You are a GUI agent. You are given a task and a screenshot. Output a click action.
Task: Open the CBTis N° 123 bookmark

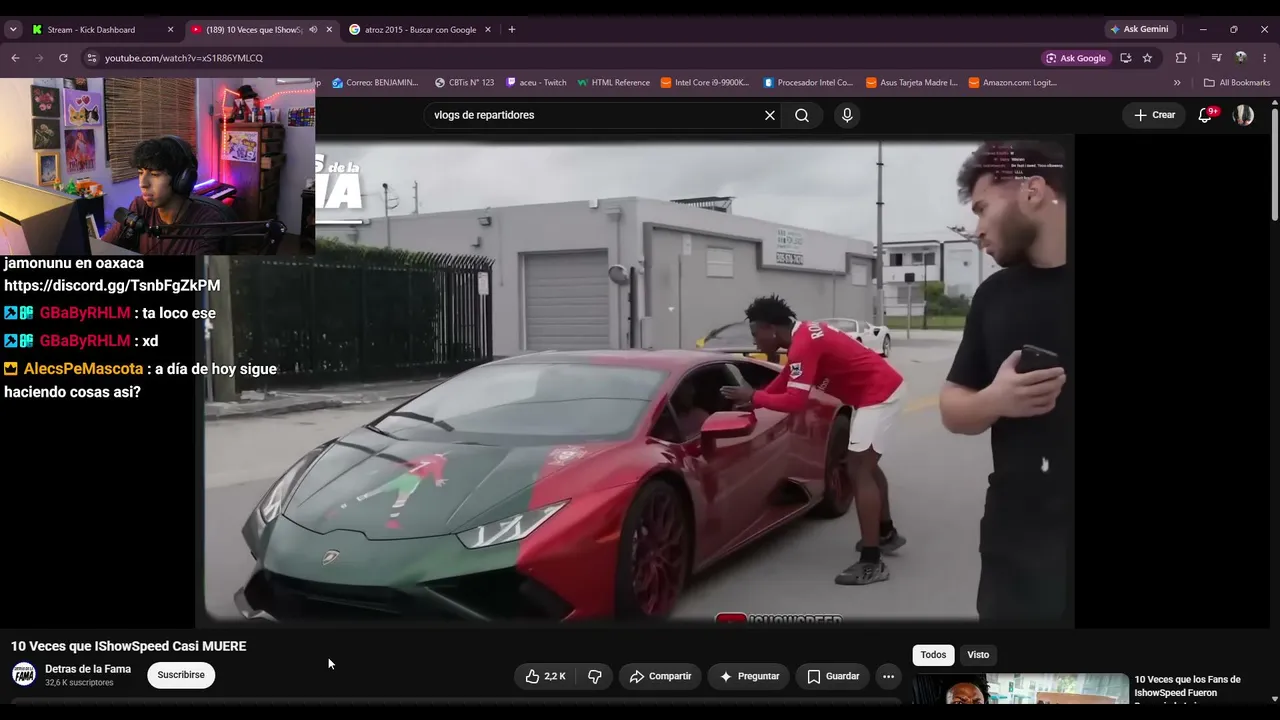(464, 83)
